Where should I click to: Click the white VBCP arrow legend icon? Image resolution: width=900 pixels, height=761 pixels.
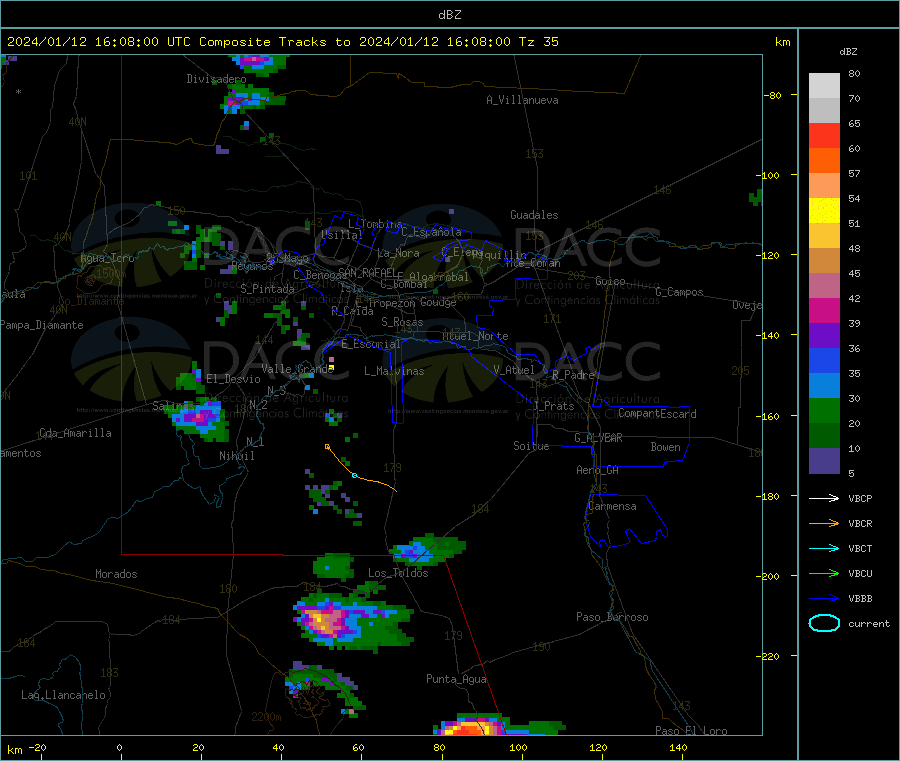tap(824, 498)
